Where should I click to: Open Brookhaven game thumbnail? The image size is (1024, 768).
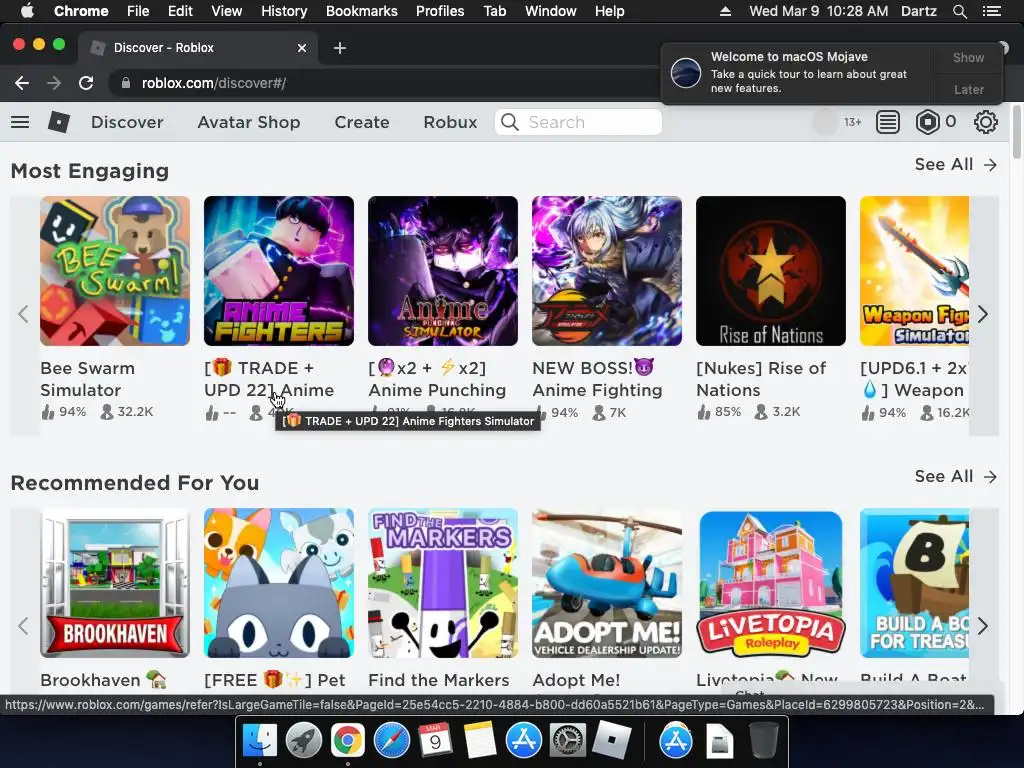(x=115, y=583)
